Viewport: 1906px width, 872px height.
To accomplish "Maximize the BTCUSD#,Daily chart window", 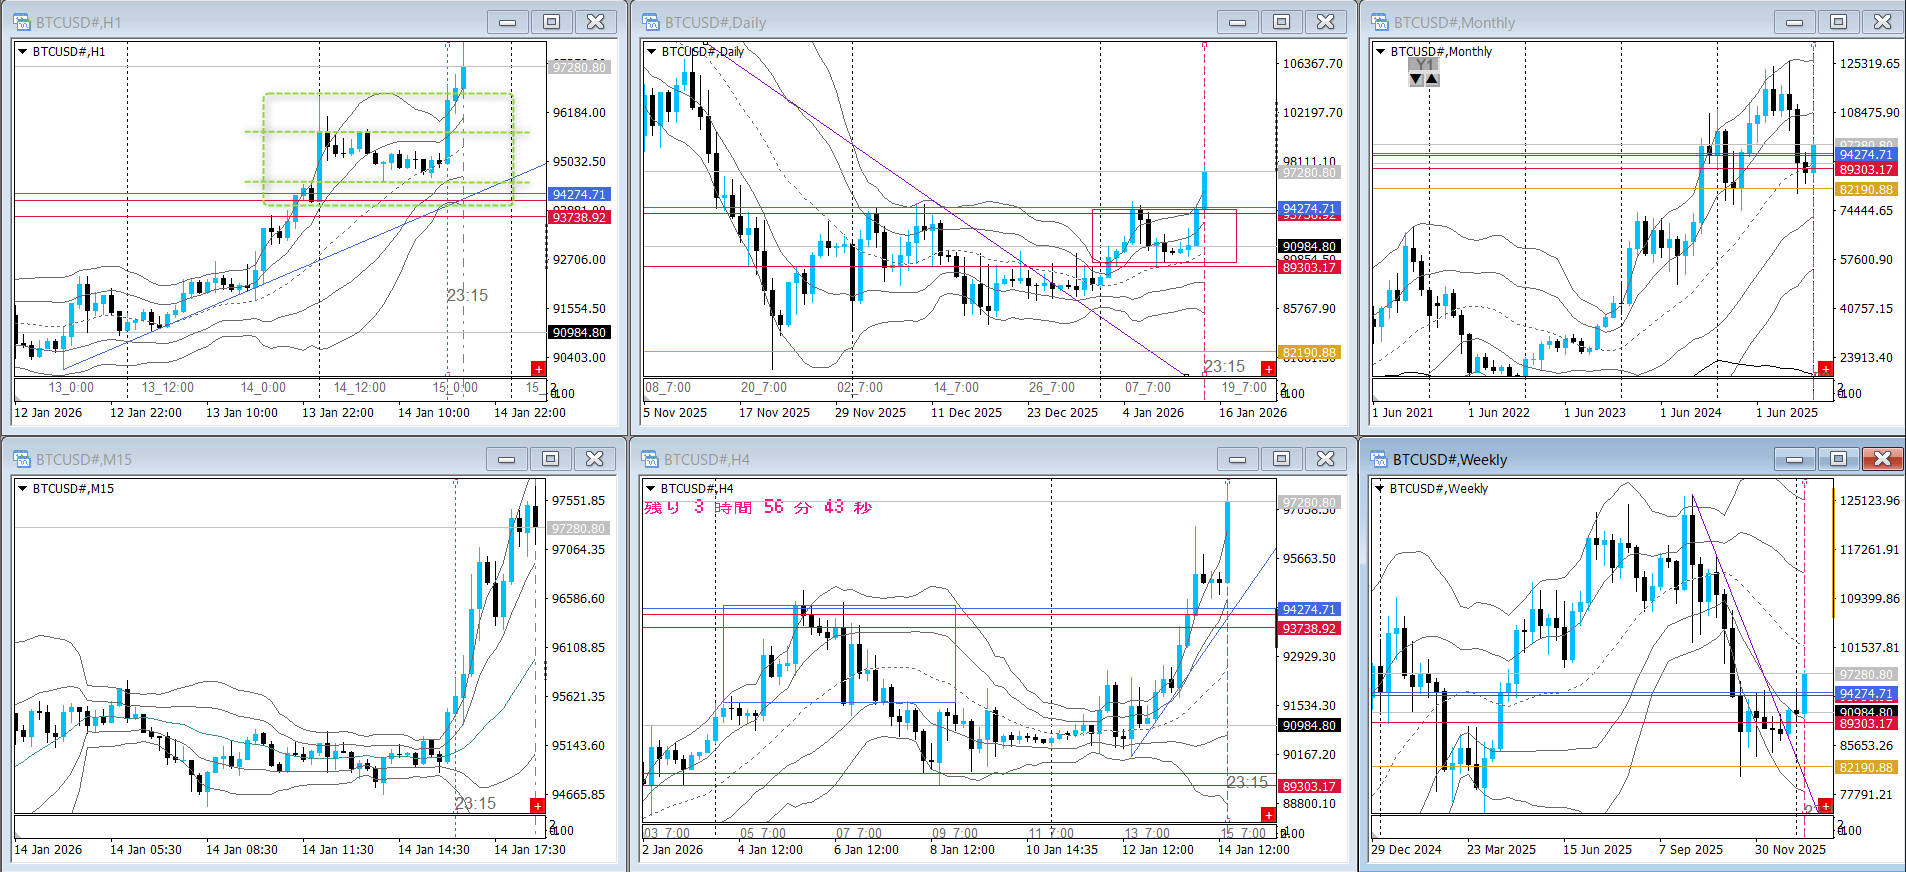I will coord(1281,22).
